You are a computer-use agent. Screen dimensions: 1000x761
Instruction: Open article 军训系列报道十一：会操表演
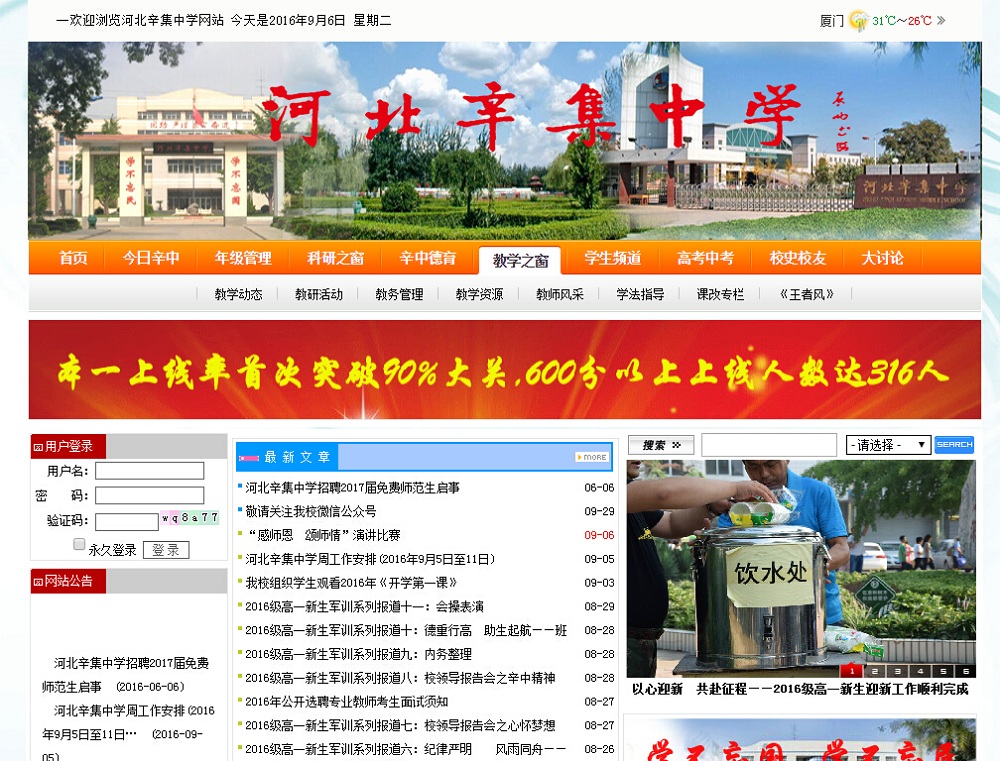364,607
